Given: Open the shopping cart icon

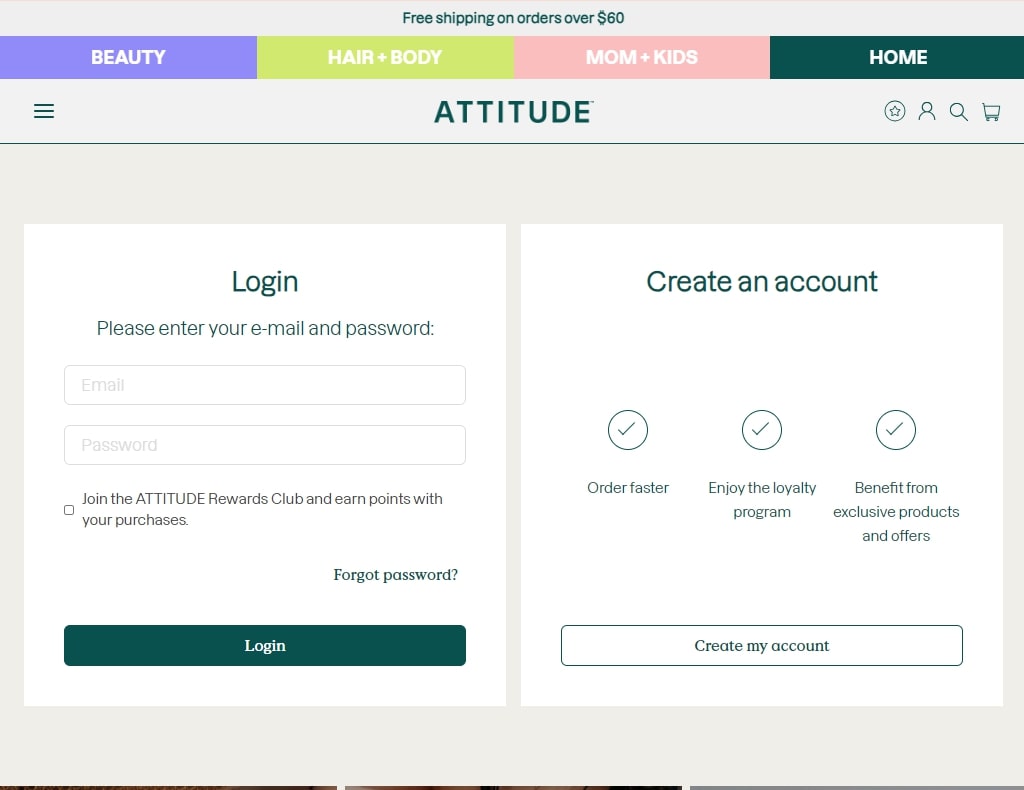Looking at the screenshot, I should click(x=991, y=112).
